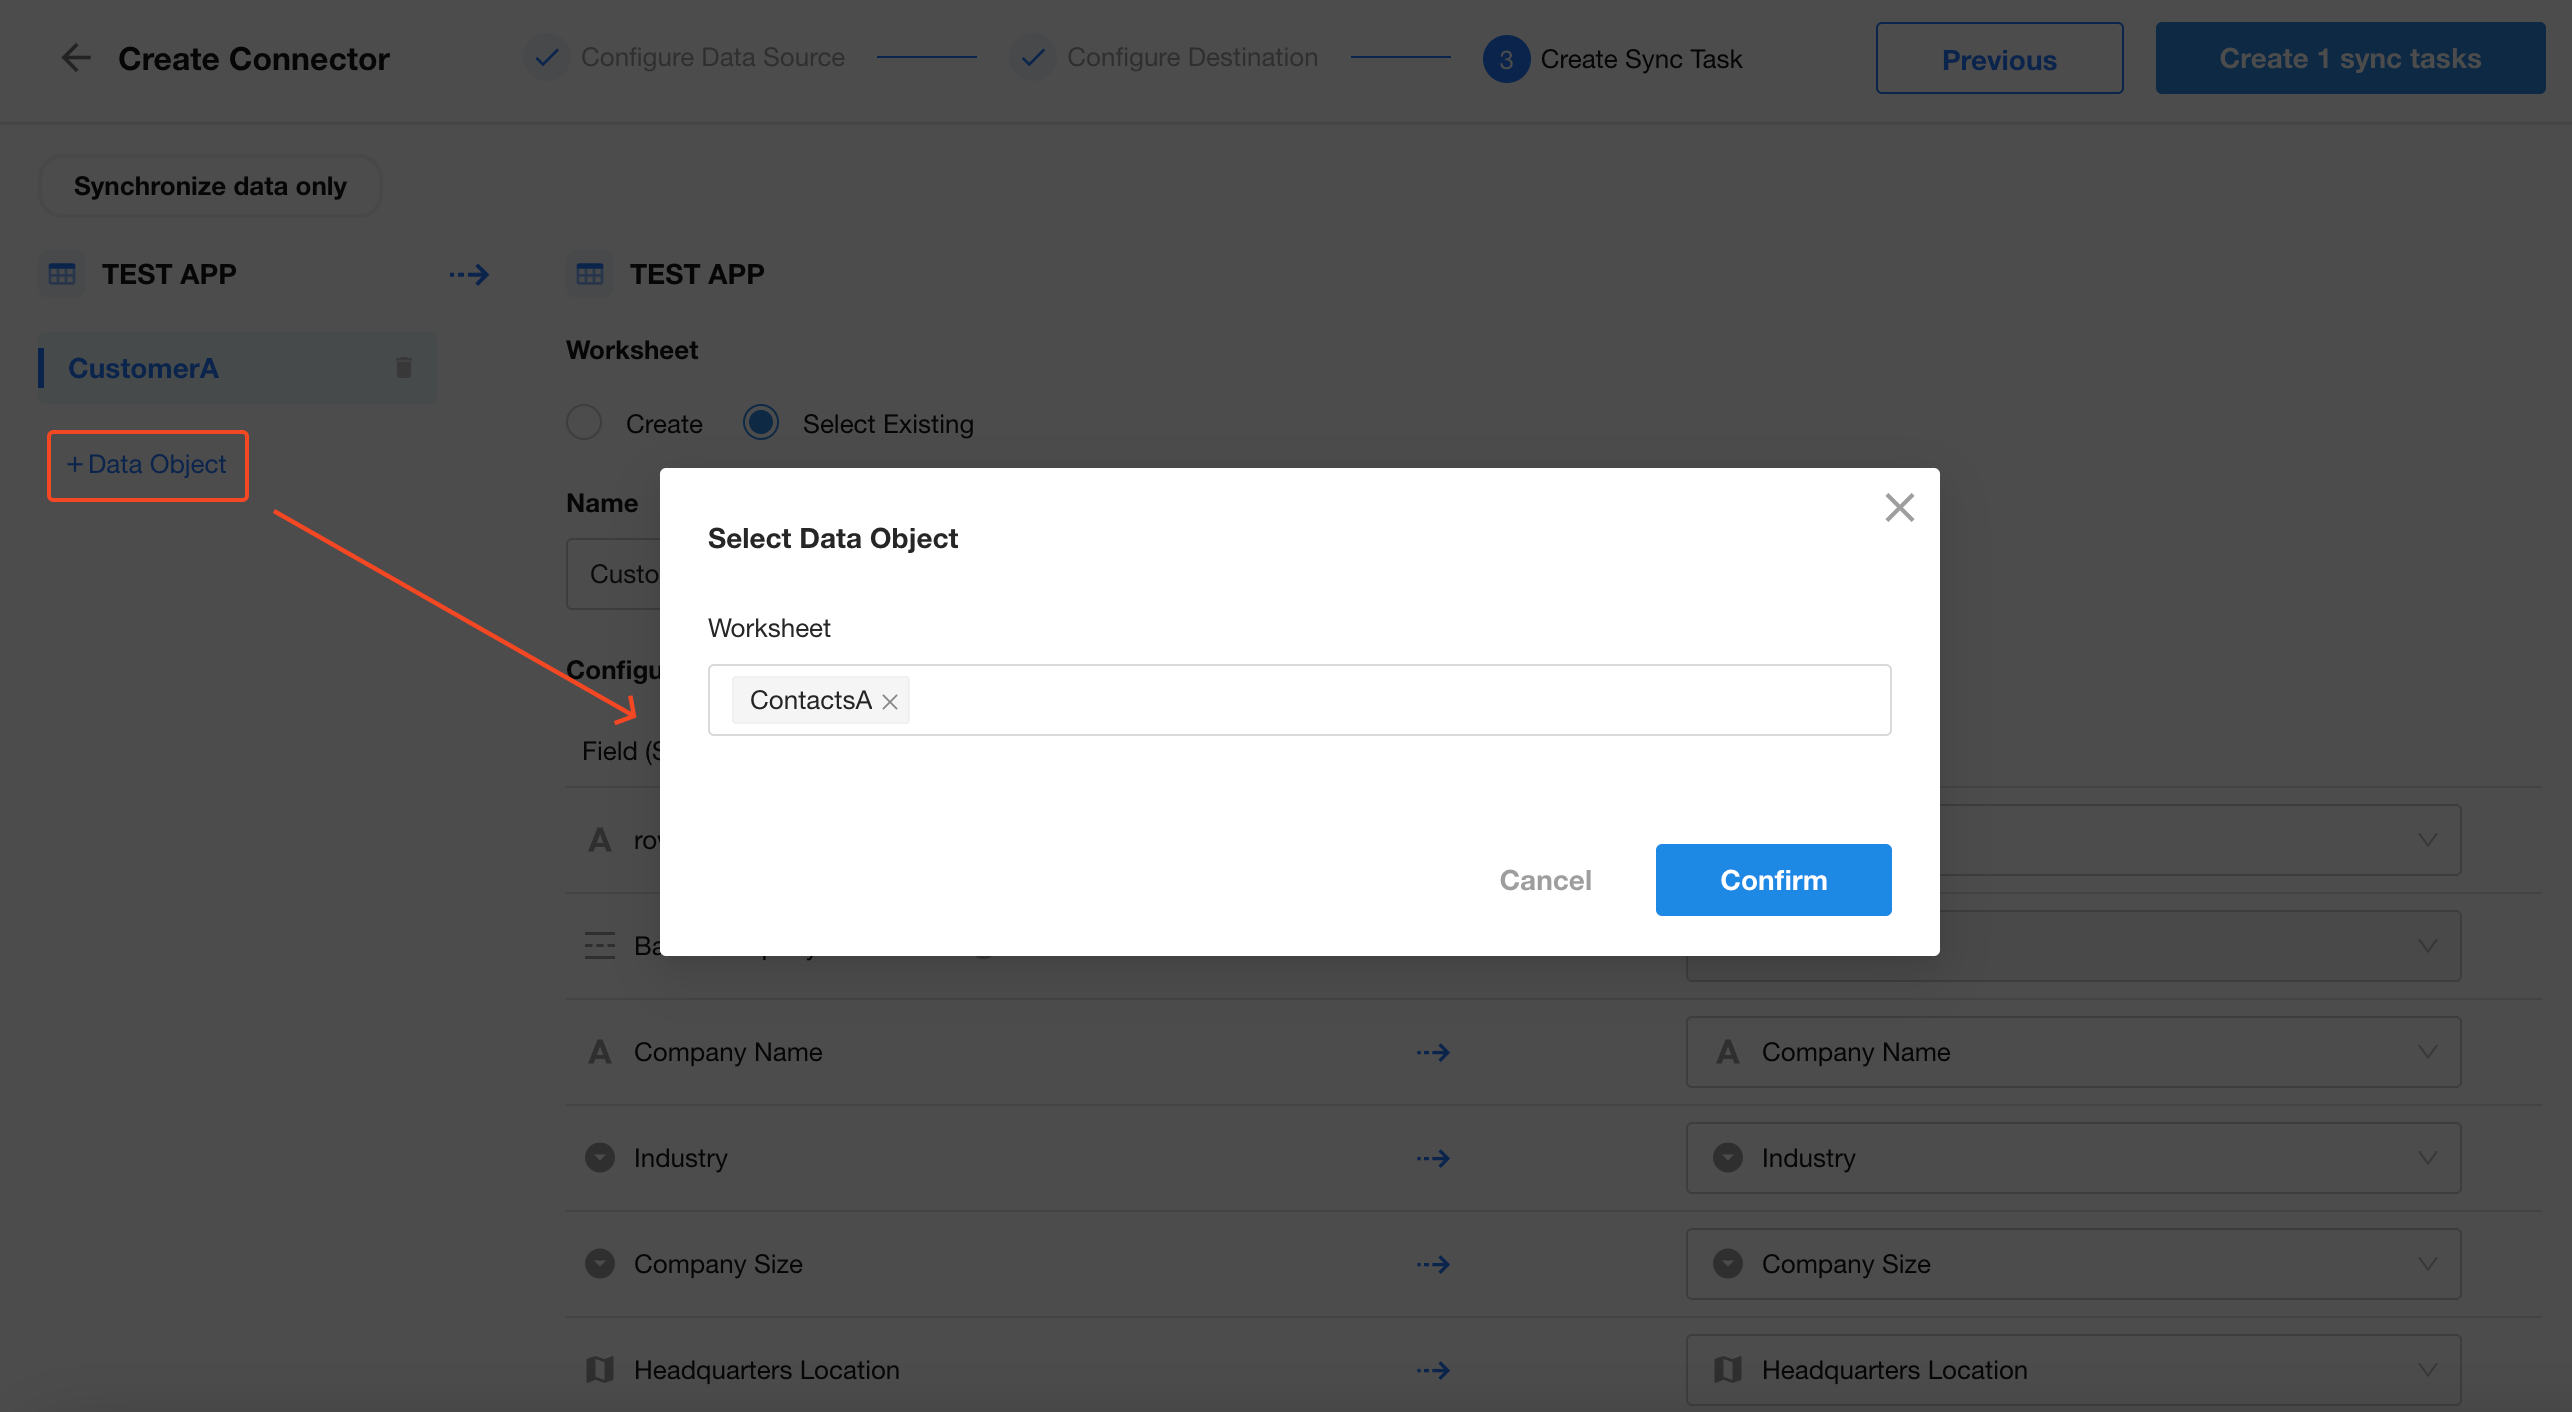Image resolution: width=2572 pixels, height=1412 pixels.
Task: Click the mapping arrow for Headquarters Location
Action: pyautogui.click(x=1433, y=1370)
